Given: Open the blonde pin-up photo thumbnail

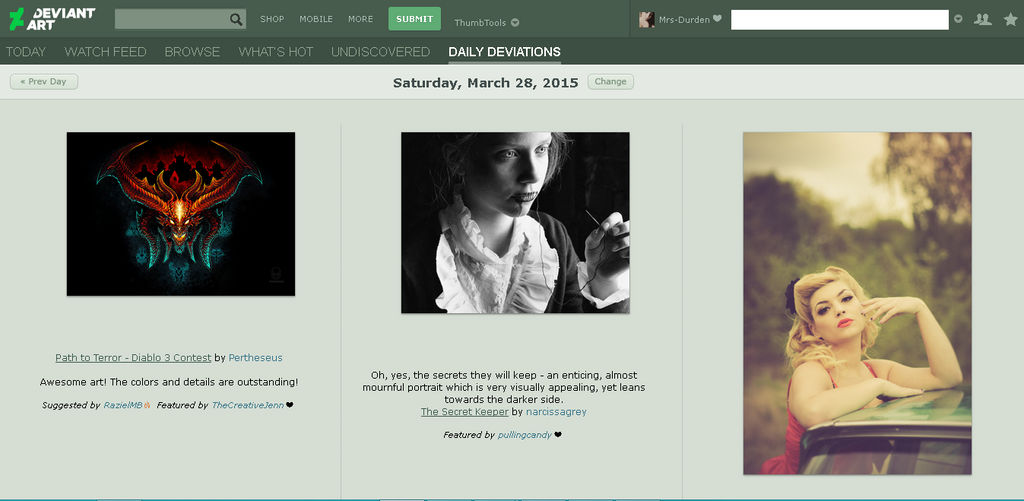Looking at the screenshot, I should 857,303.
